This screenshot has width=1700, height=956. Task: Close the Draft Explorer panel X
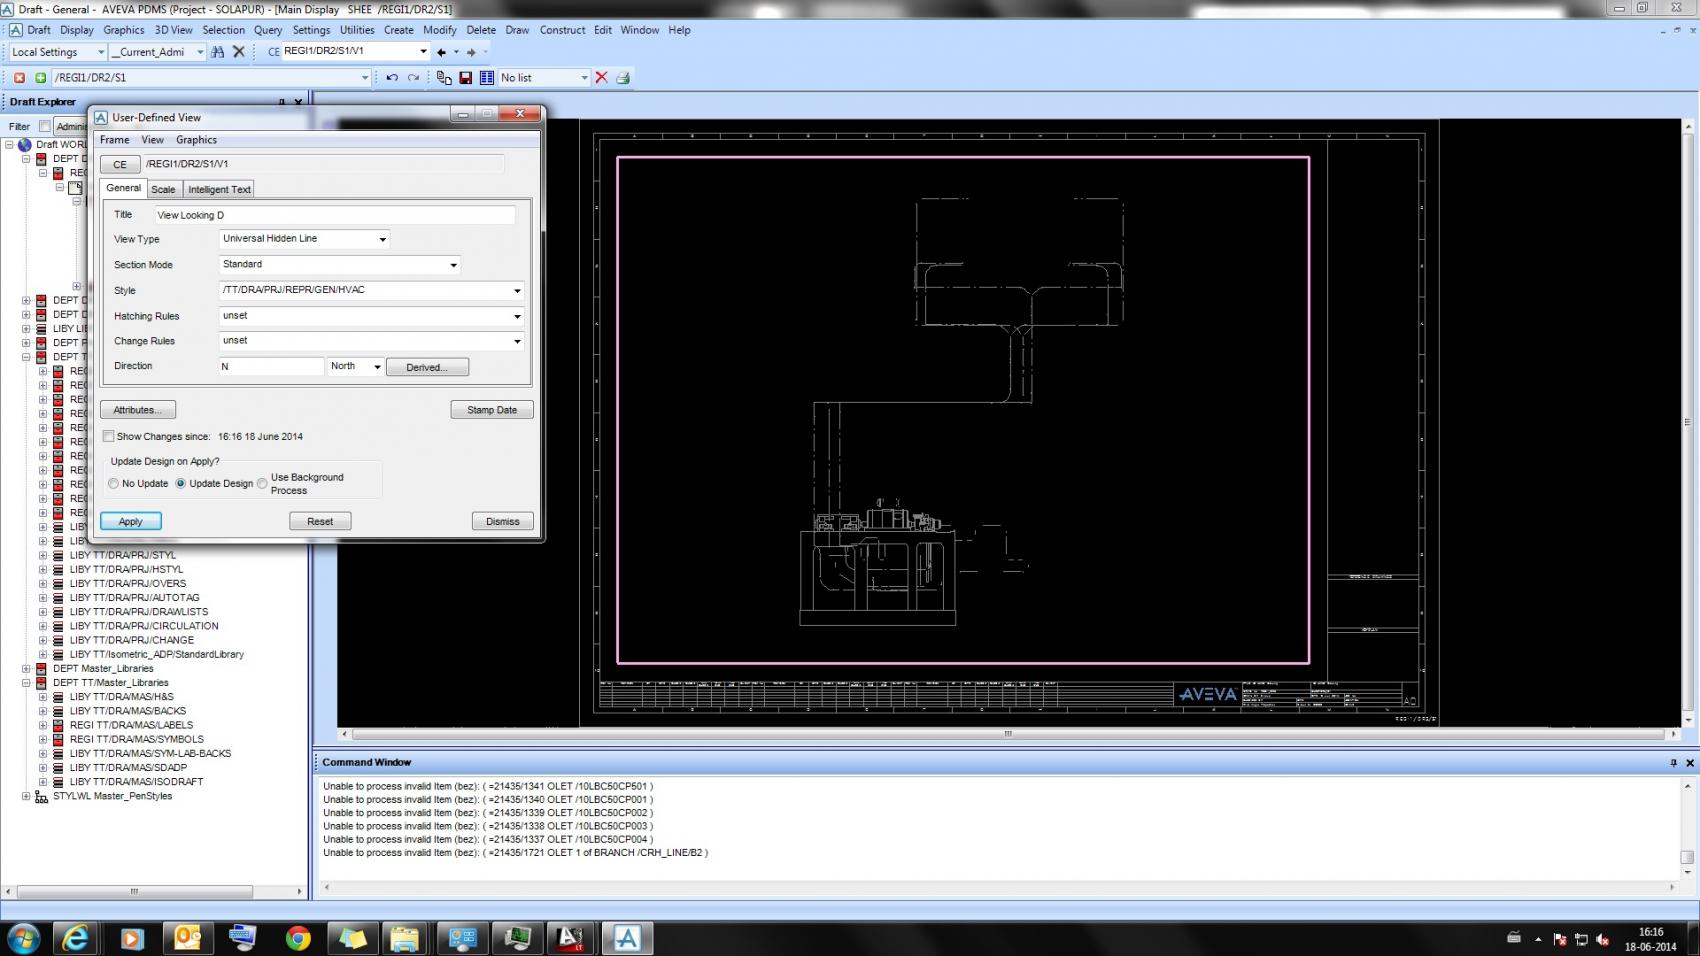(x=298, y=102)
